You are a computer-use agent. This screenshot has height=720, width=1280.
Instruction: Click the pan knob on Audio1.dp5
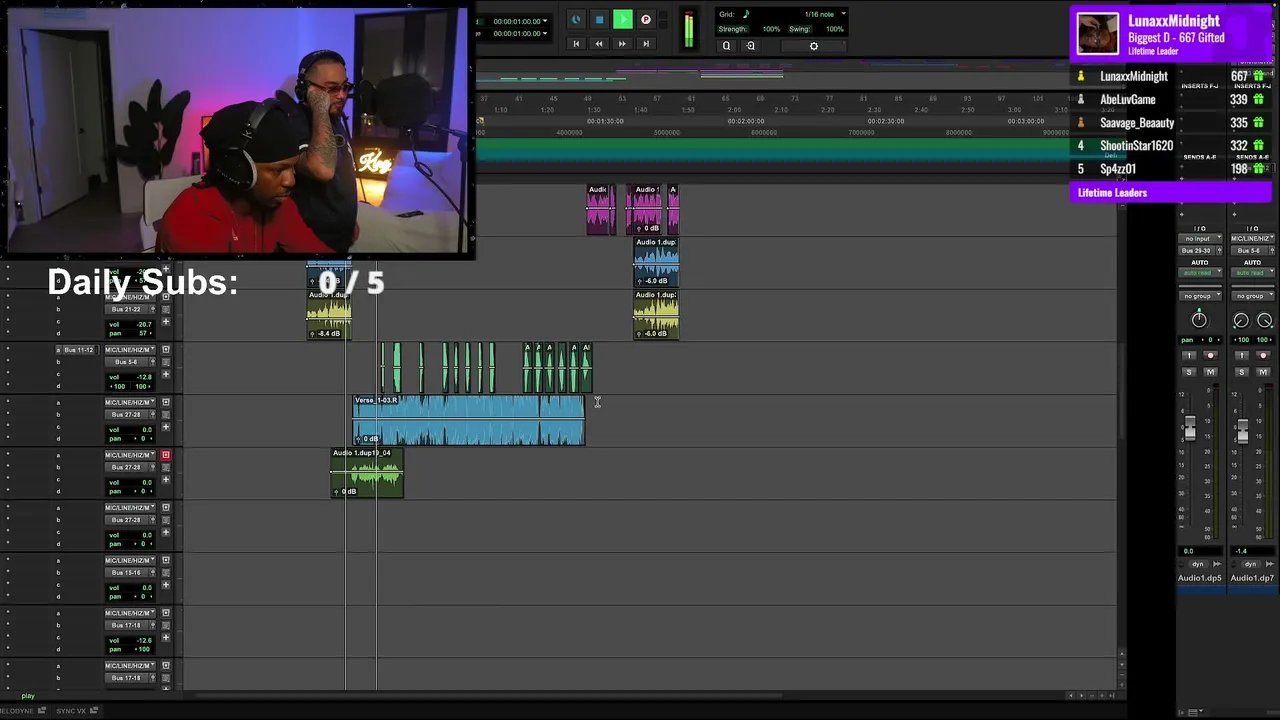click(1199, 320)
